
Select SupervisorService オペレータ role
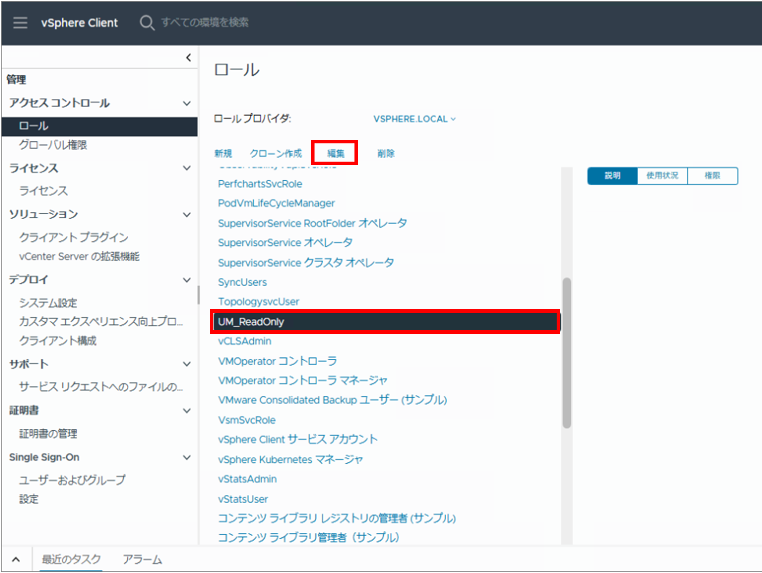(x=285, y=243)
